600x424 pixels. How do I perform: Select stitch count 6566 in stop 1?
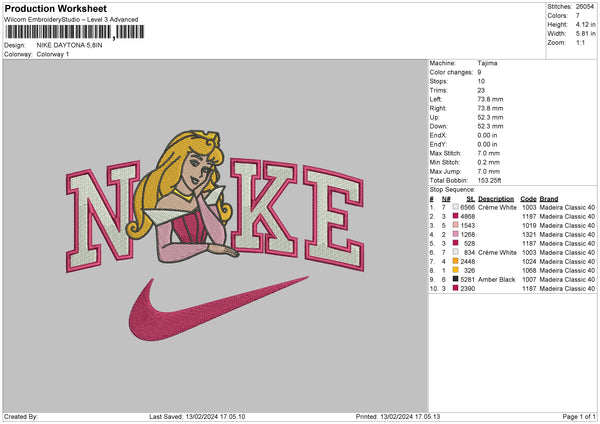(x=468, y=207)
